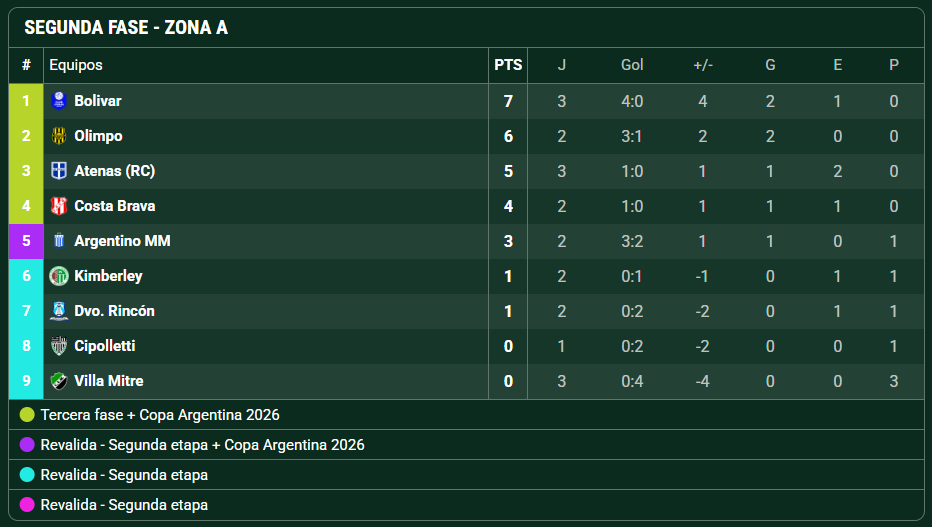932x527 pixels.
Task: Click the Kimberley round green crest
Action: (59, 276)
